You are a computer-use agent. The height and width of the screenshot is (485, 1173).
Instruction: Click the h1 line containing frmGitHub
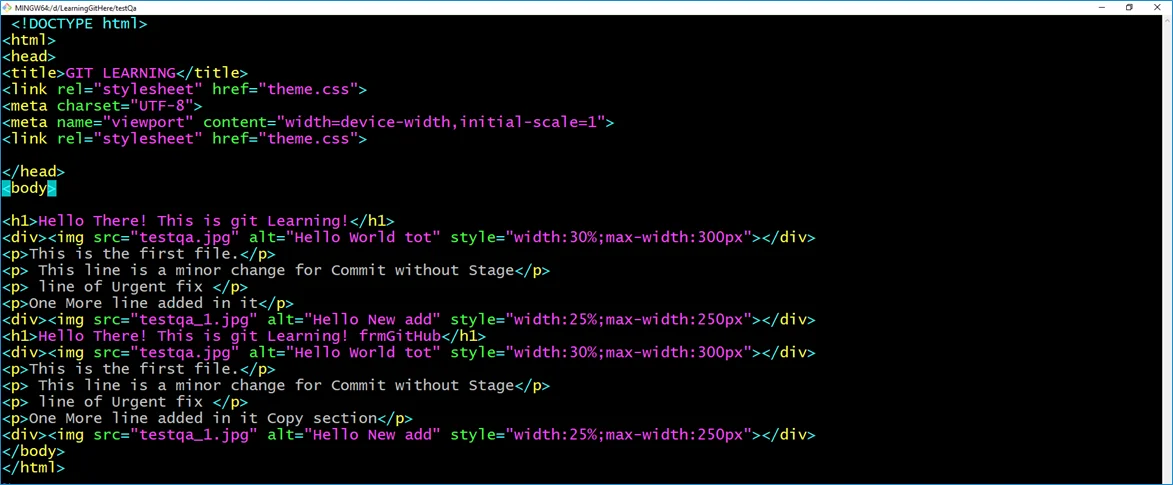click(243, 336)
